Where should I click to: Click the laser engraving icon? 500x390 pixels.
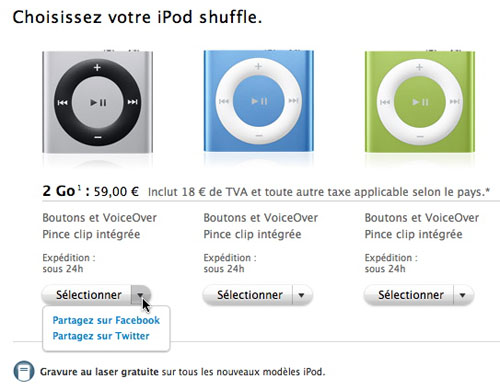[x=24, y=371]
